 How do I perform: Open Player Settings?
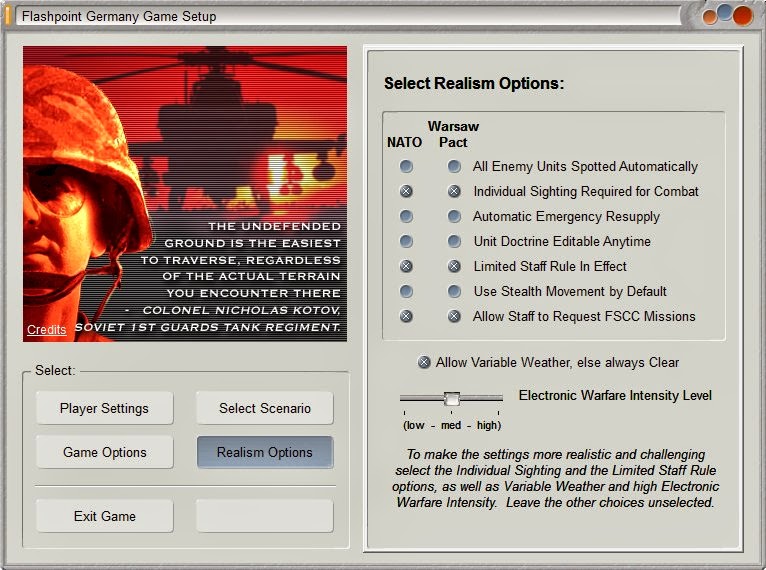coord(104,408)
